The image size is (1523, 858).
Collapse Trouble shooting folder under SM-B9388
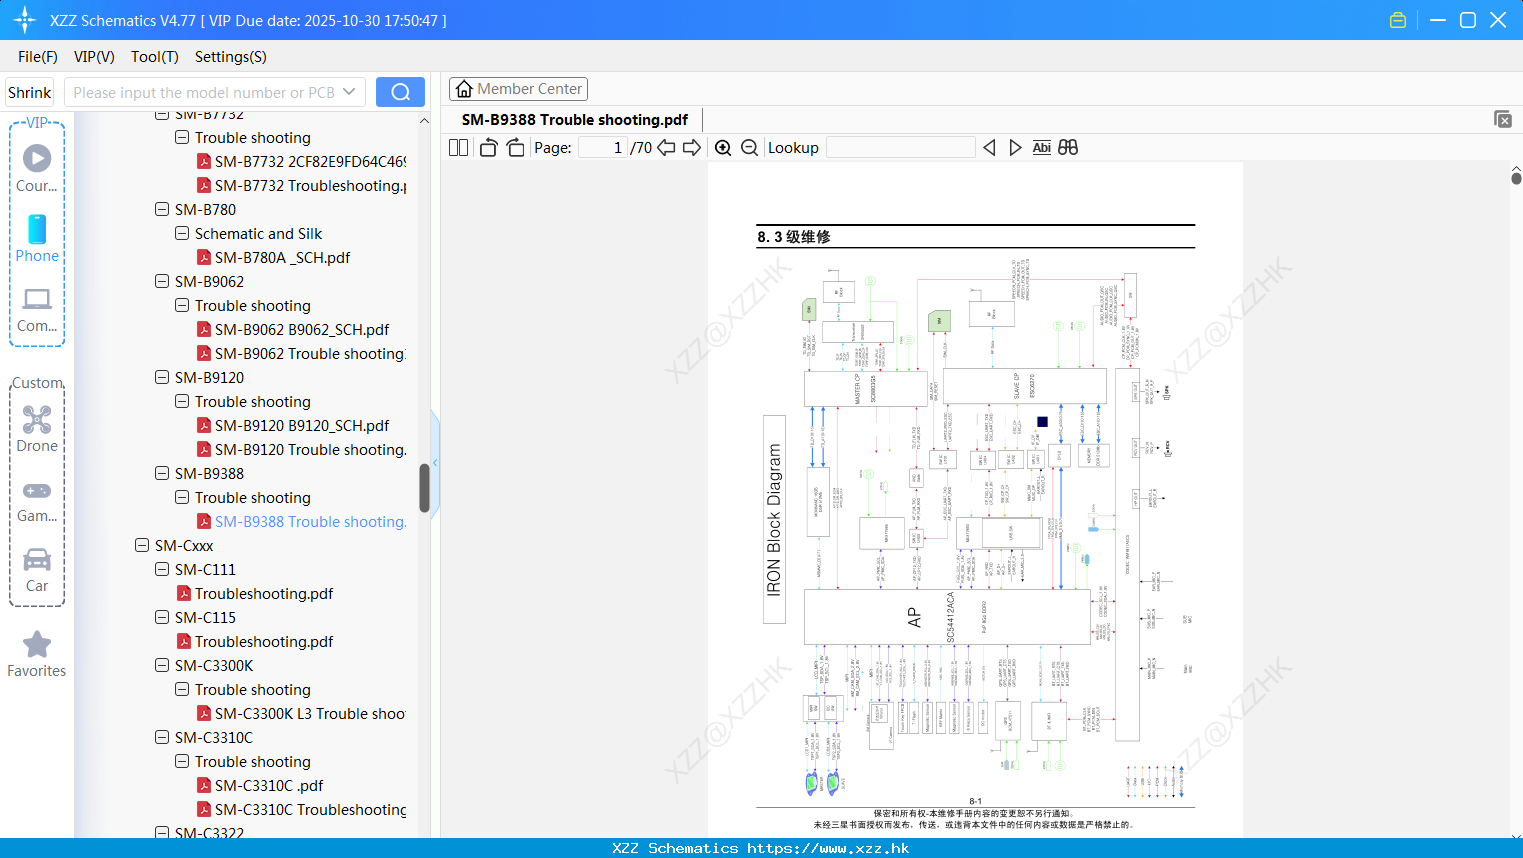[182, 497]
